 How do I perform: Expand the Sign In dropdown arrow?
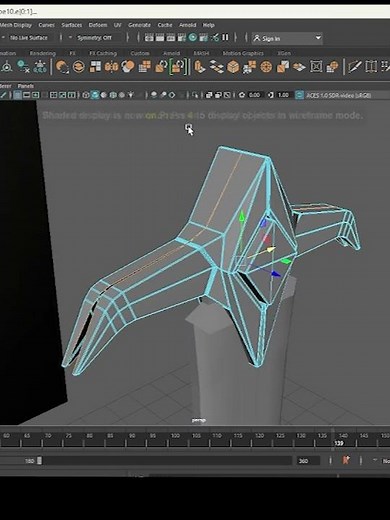[318, 38]
